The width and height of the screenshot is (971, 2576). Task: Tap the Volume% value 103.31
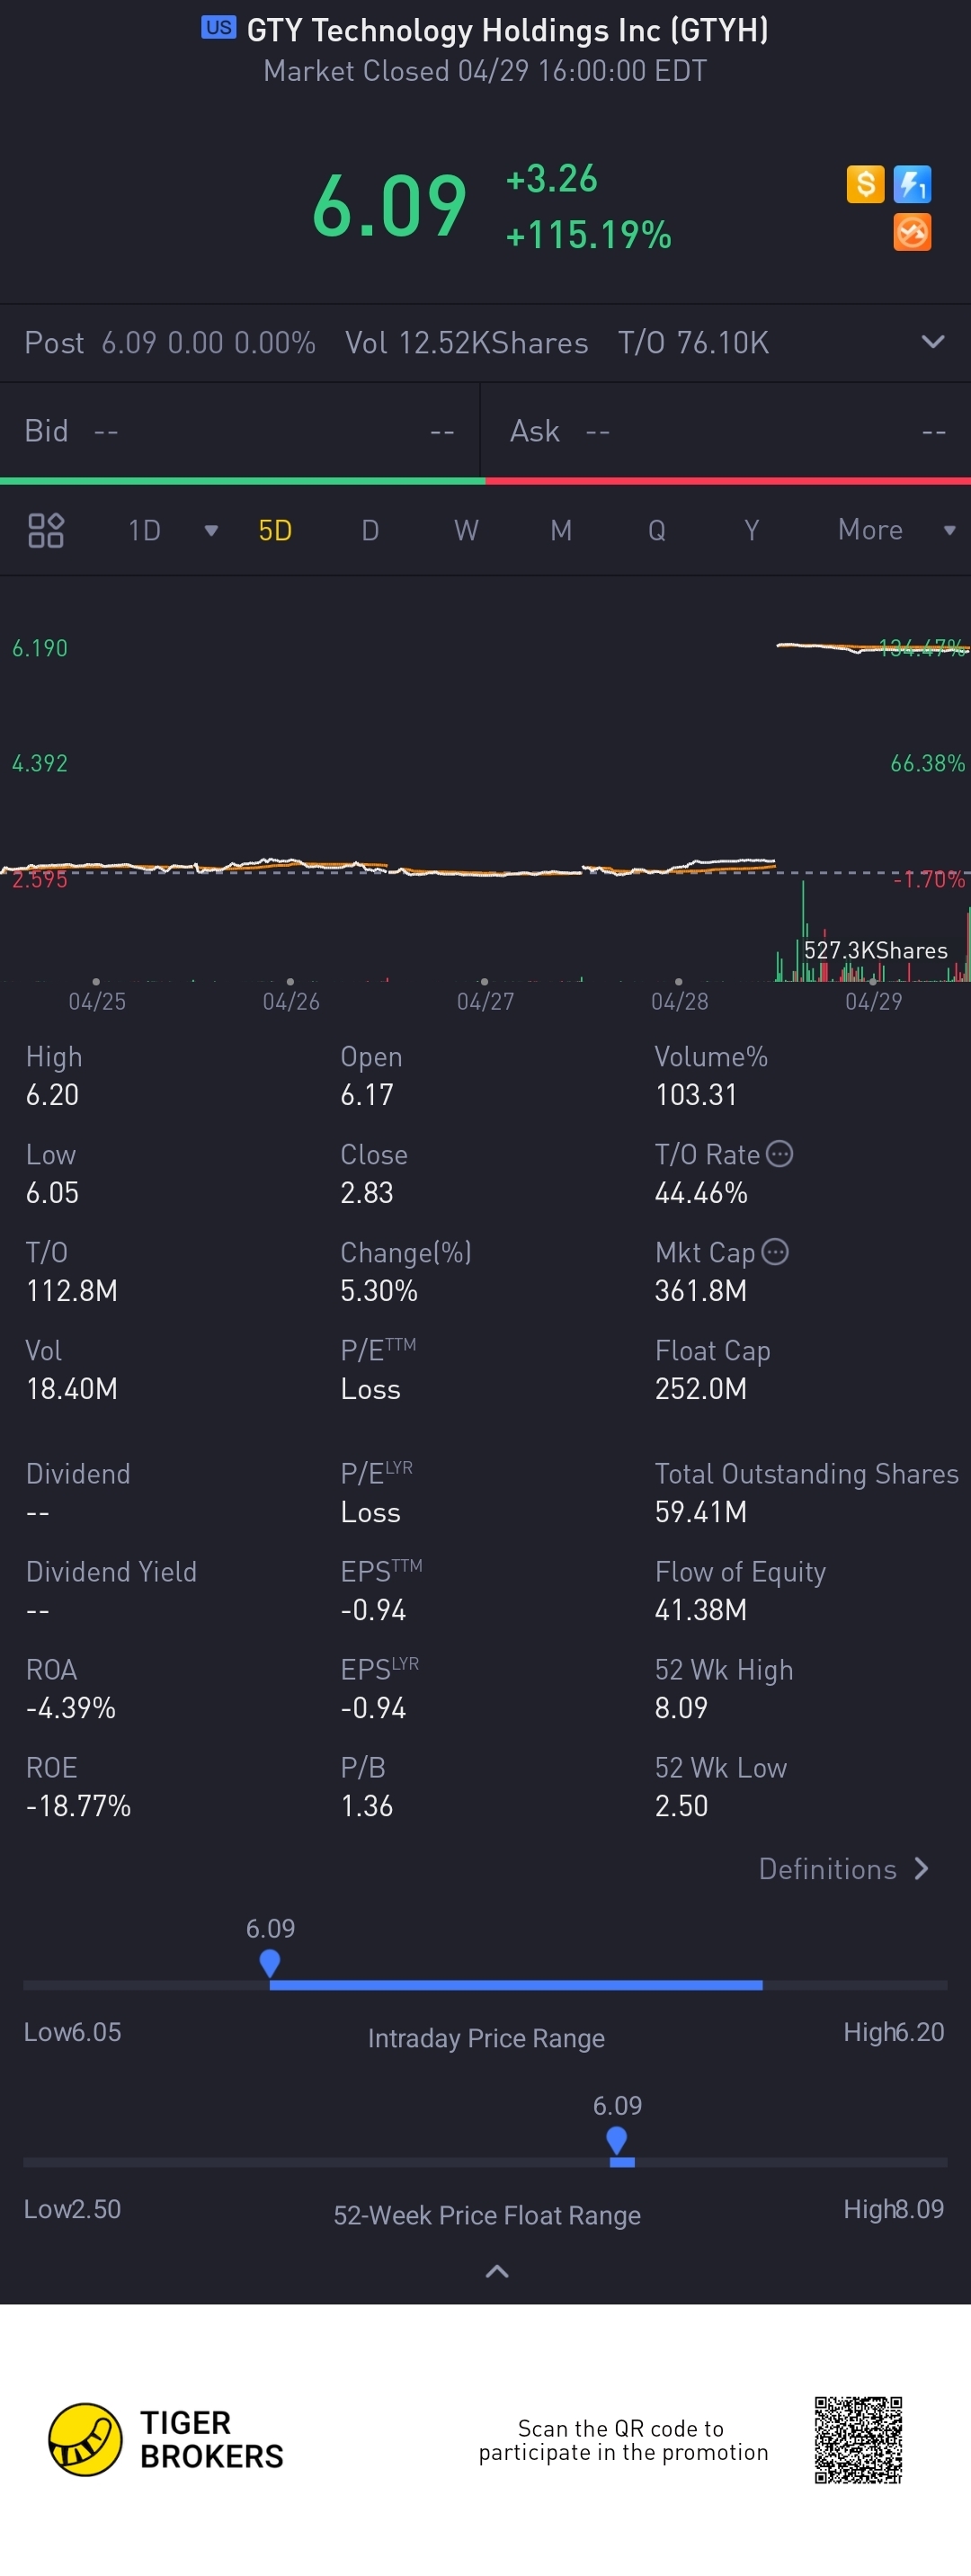696,1095
